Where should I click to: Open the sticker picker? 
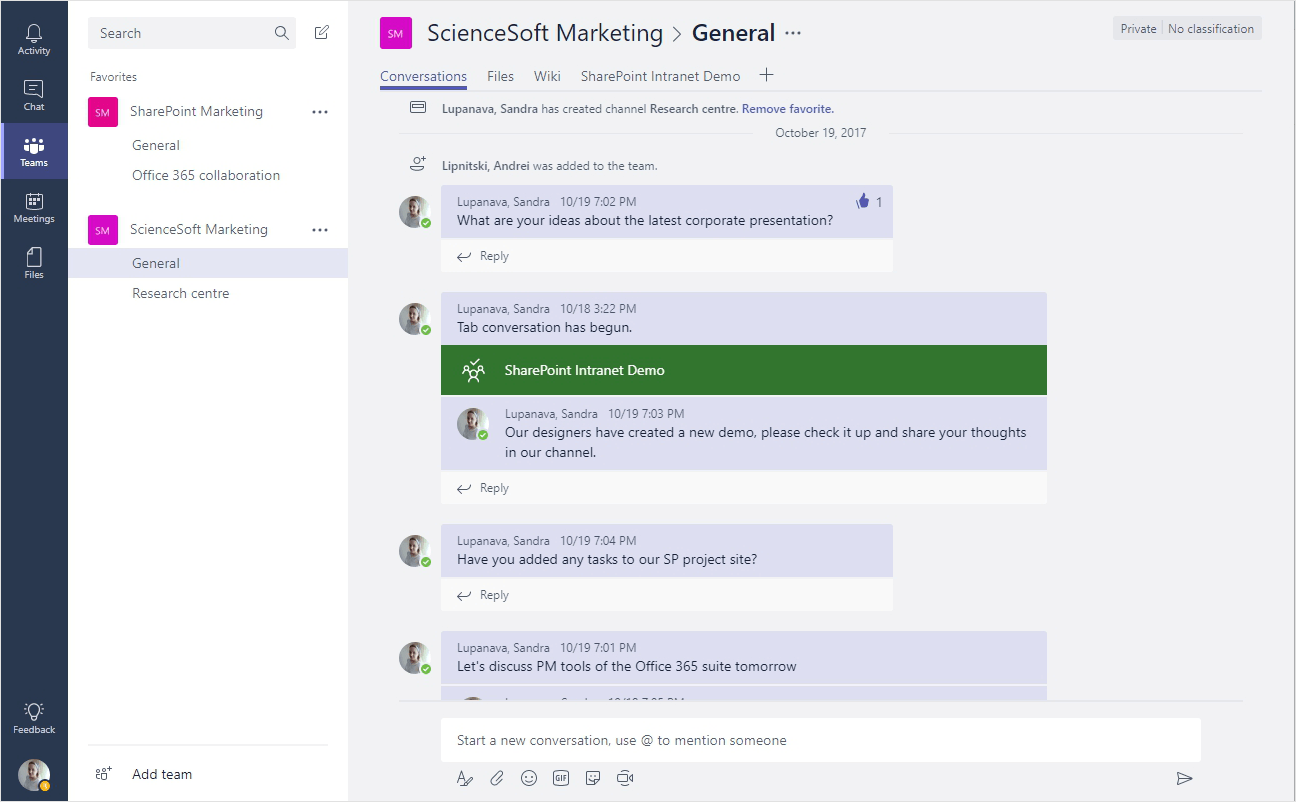593,777
